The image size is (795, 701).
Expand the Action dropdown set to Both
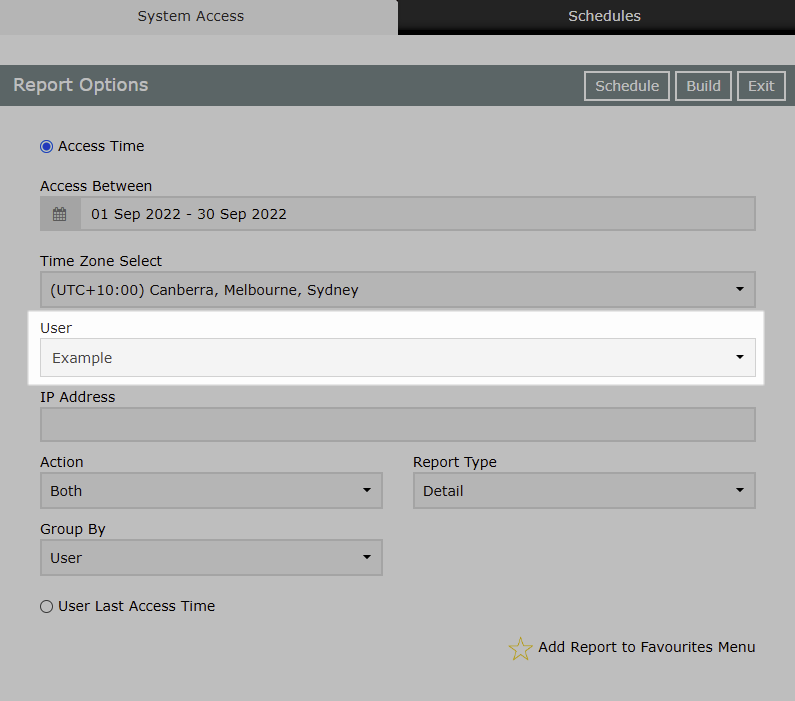point(211,490)
